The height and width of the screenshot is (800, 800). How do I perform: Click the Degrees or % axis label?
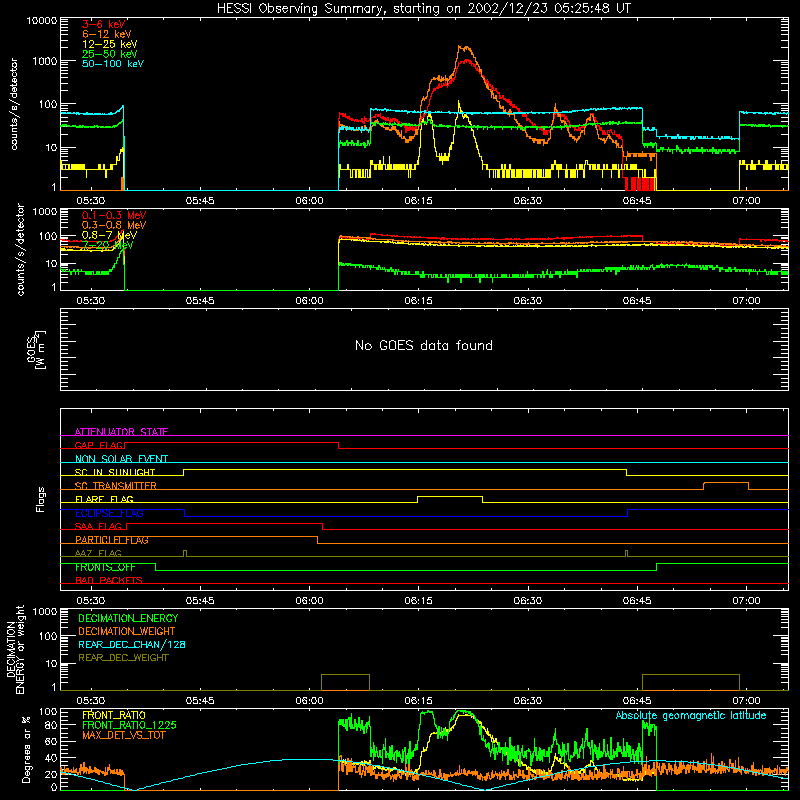[26, 749]
